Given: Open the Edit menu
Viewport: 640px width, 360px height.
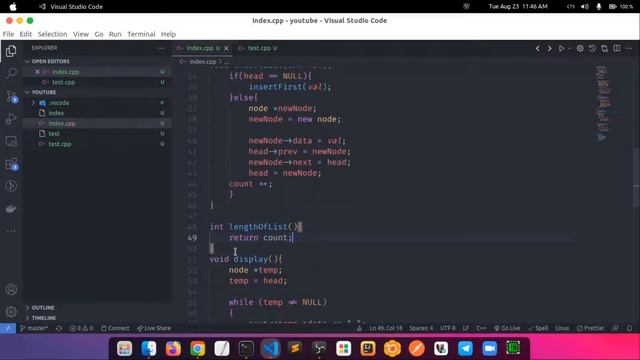Looking at the screenshot, I should 25,34.
